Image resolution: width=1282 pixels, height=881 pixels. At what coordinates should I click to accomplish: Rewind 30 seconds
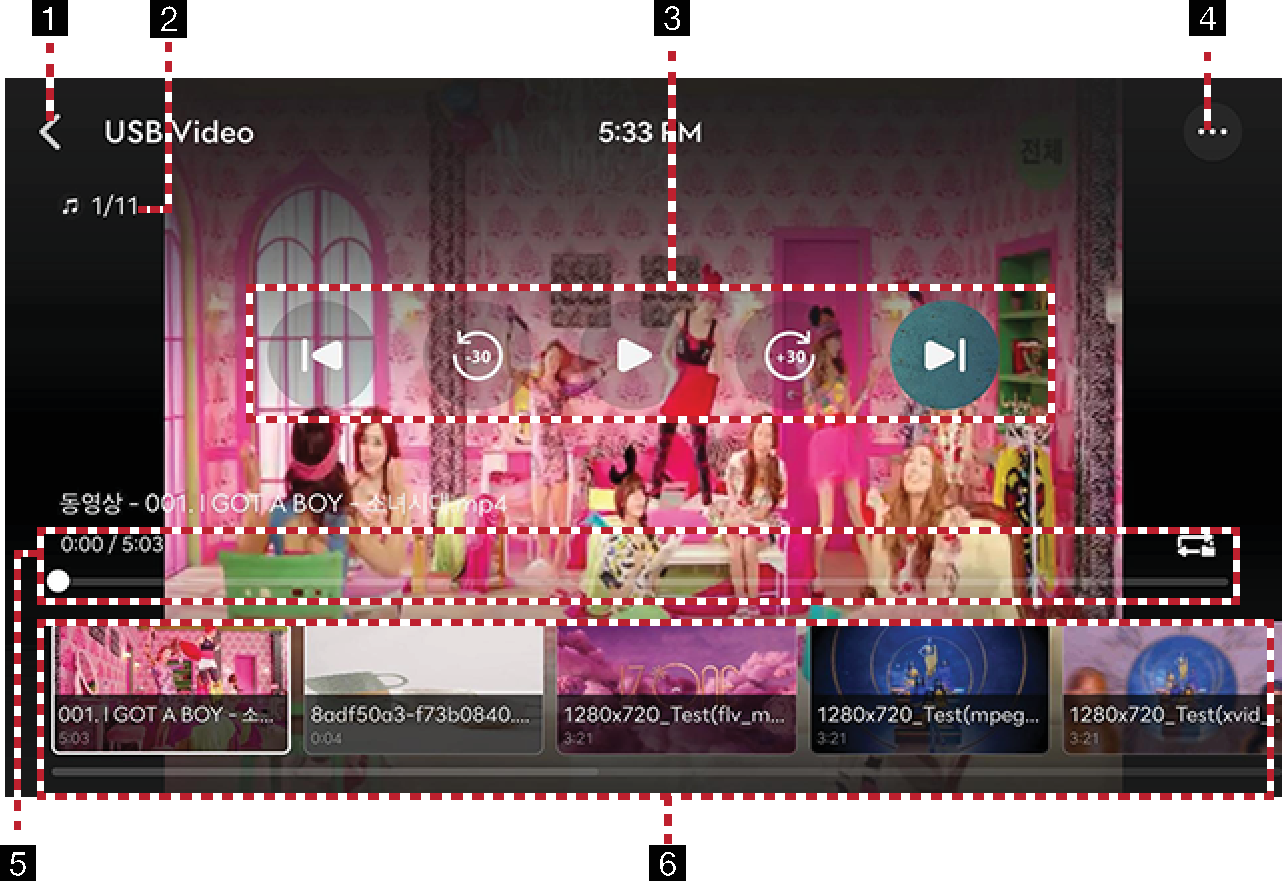[478, 355]
